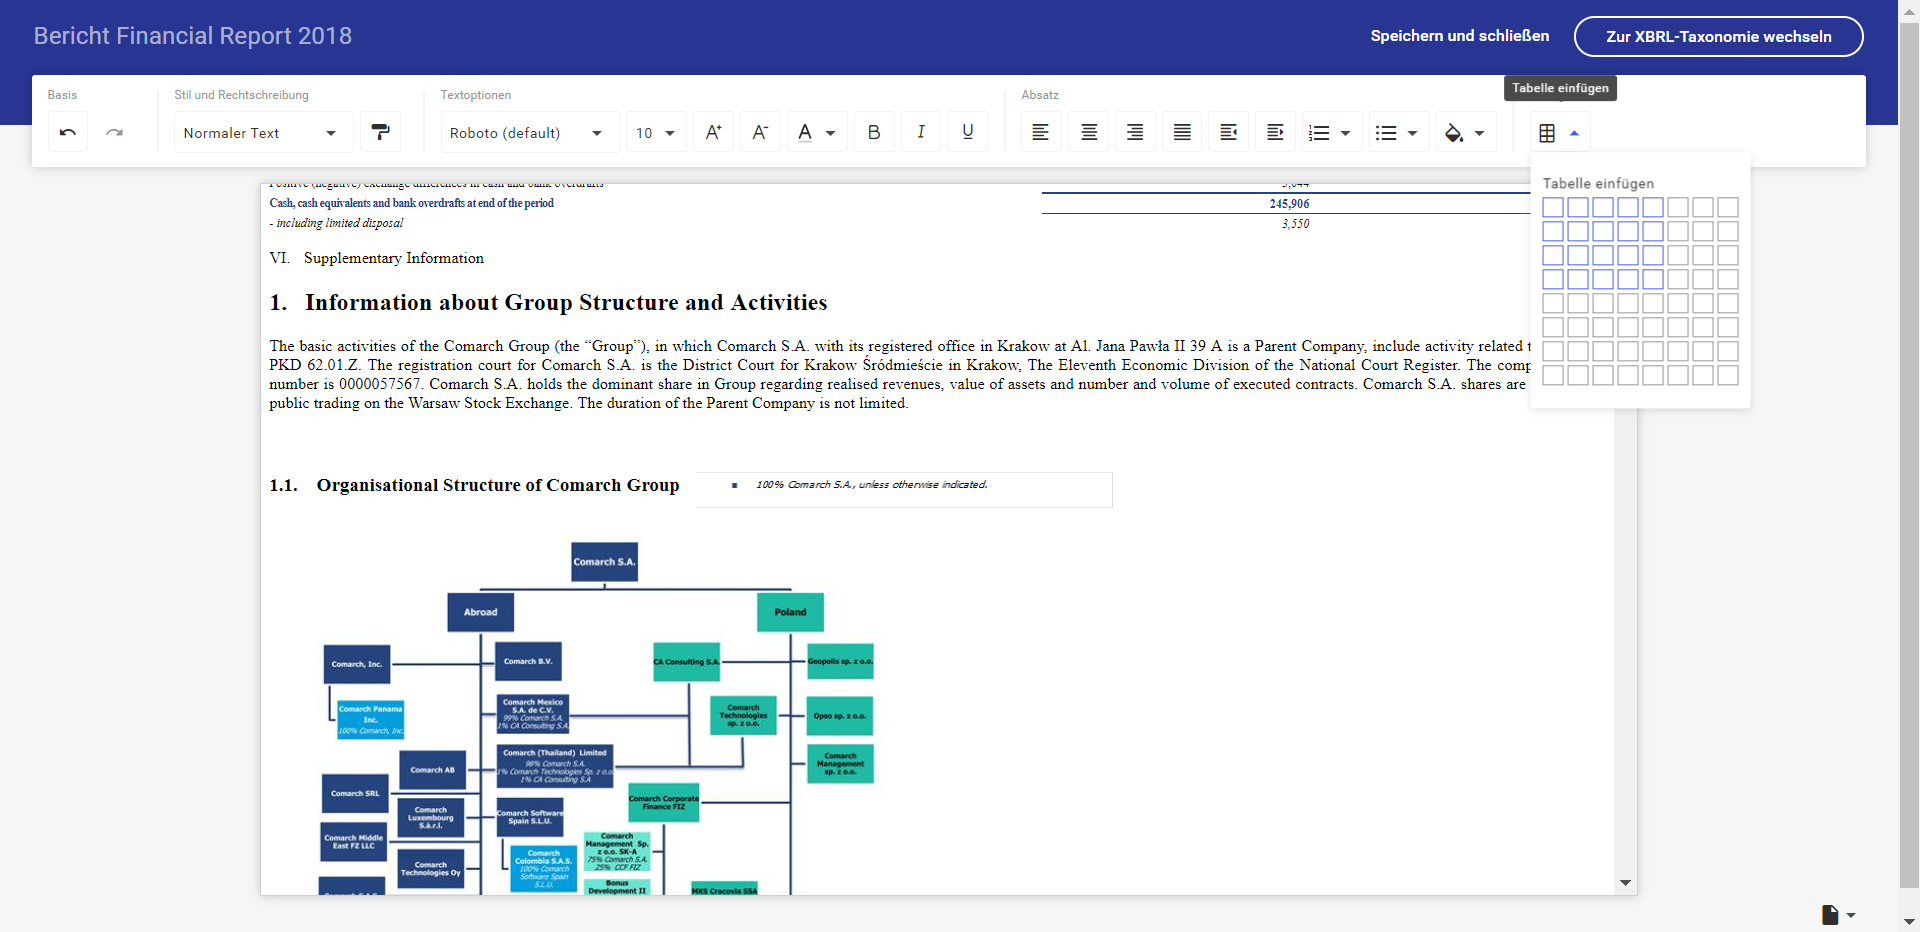Click the value 245,906 in the table
Viewport: 1920px width, 932px height.
coord(1289,204)
